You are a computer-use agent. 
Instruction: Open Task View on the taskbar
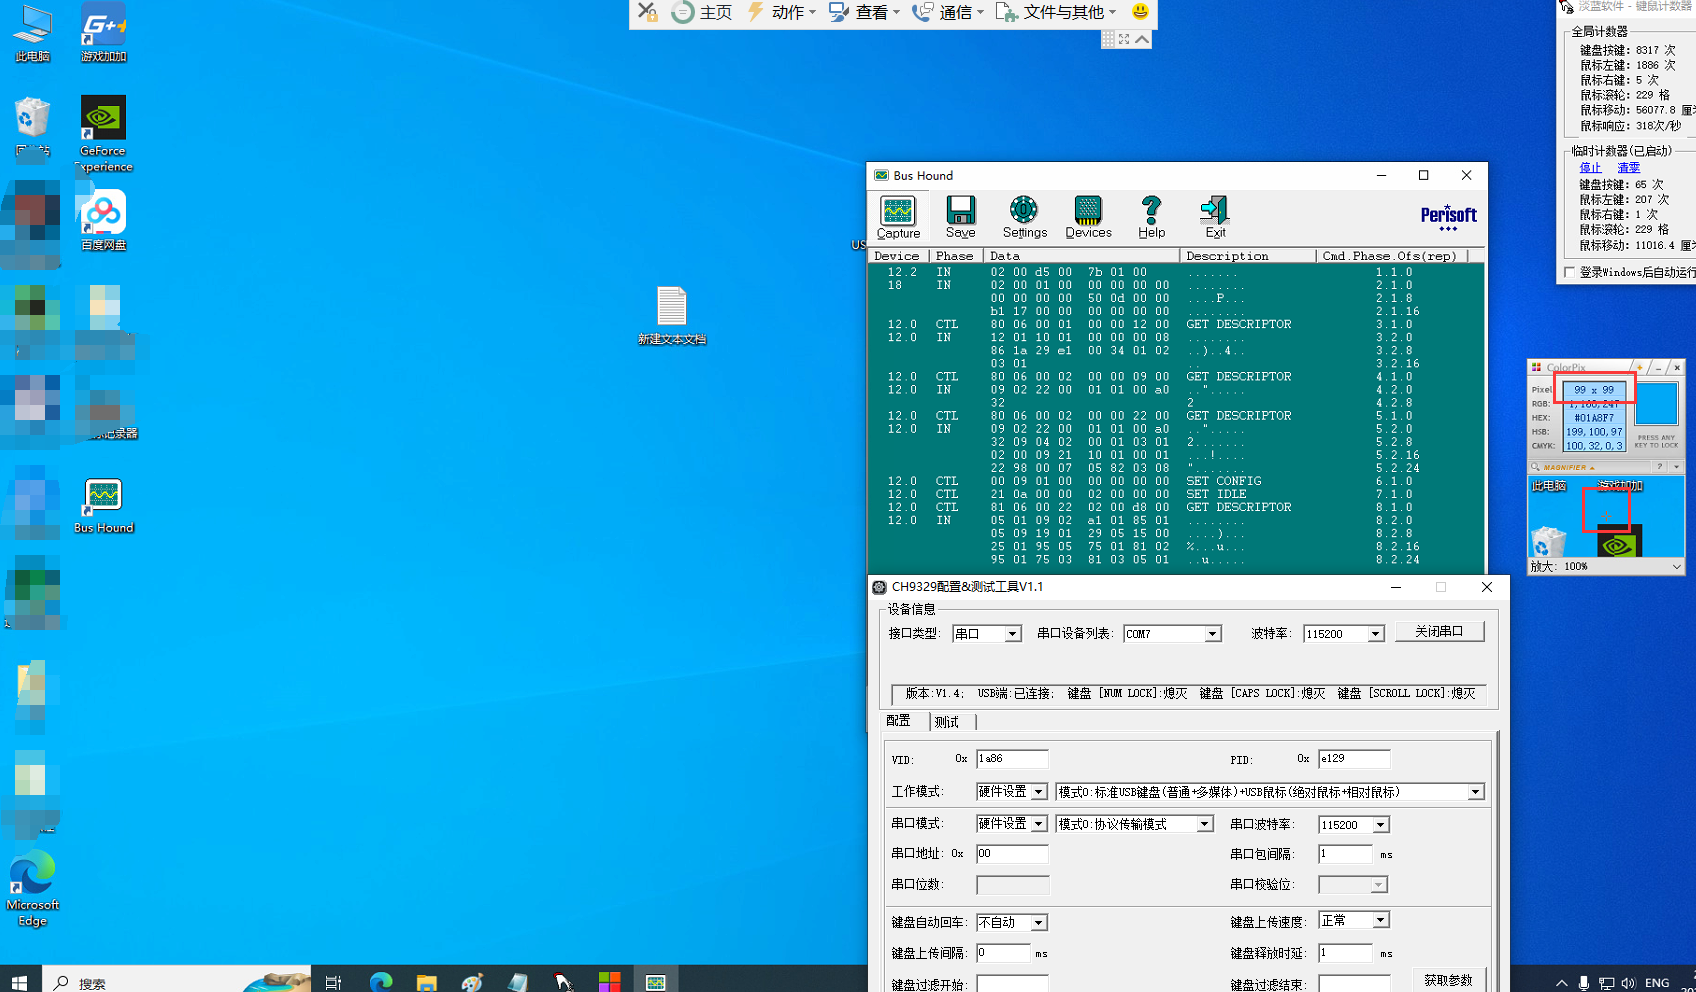(334, 982)
